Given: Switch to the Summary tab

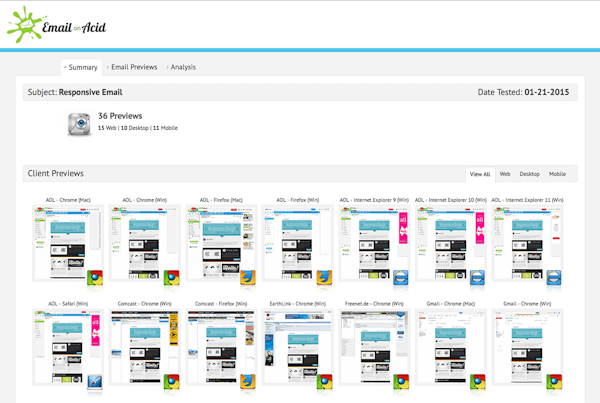Looking at the screenshot, I should (x=82, y=67).
